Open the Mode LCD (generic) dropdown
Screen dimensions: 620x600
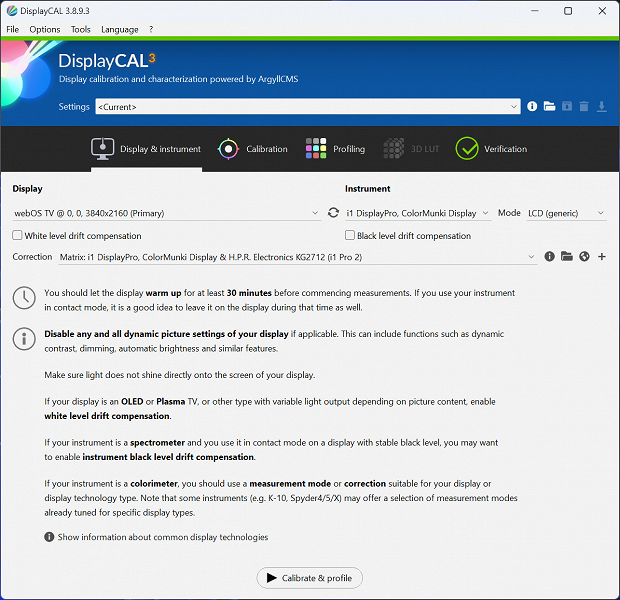tap(566, 213)
